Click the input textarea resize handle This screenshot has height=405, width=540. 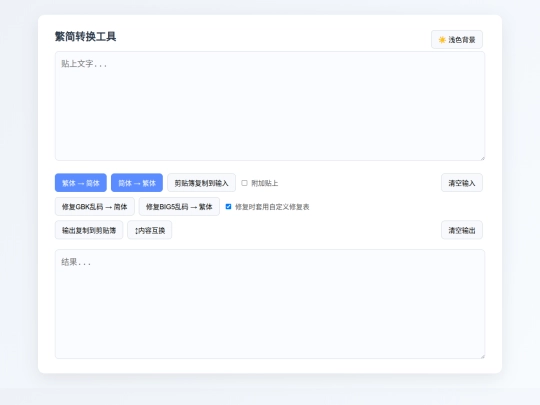pos(482,158)
